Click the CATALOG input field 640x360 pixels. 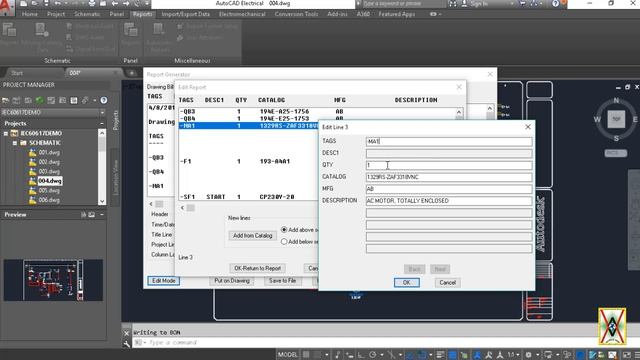(x=449, y=177)
